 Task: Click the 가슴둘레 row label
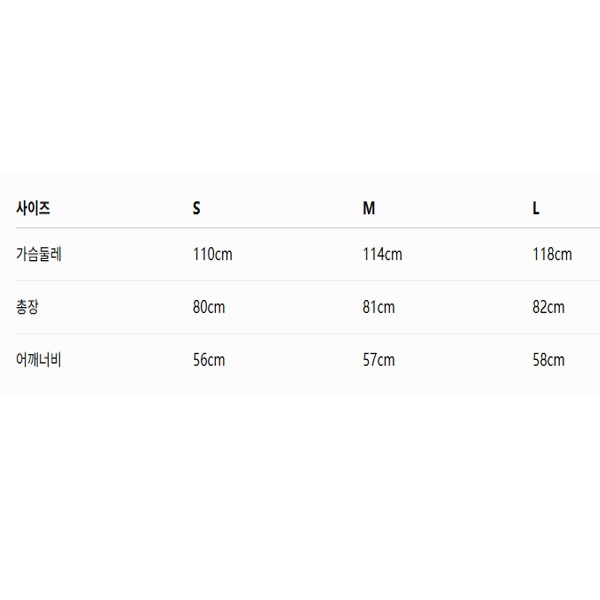pyautogui.click(x=39, y=254)
